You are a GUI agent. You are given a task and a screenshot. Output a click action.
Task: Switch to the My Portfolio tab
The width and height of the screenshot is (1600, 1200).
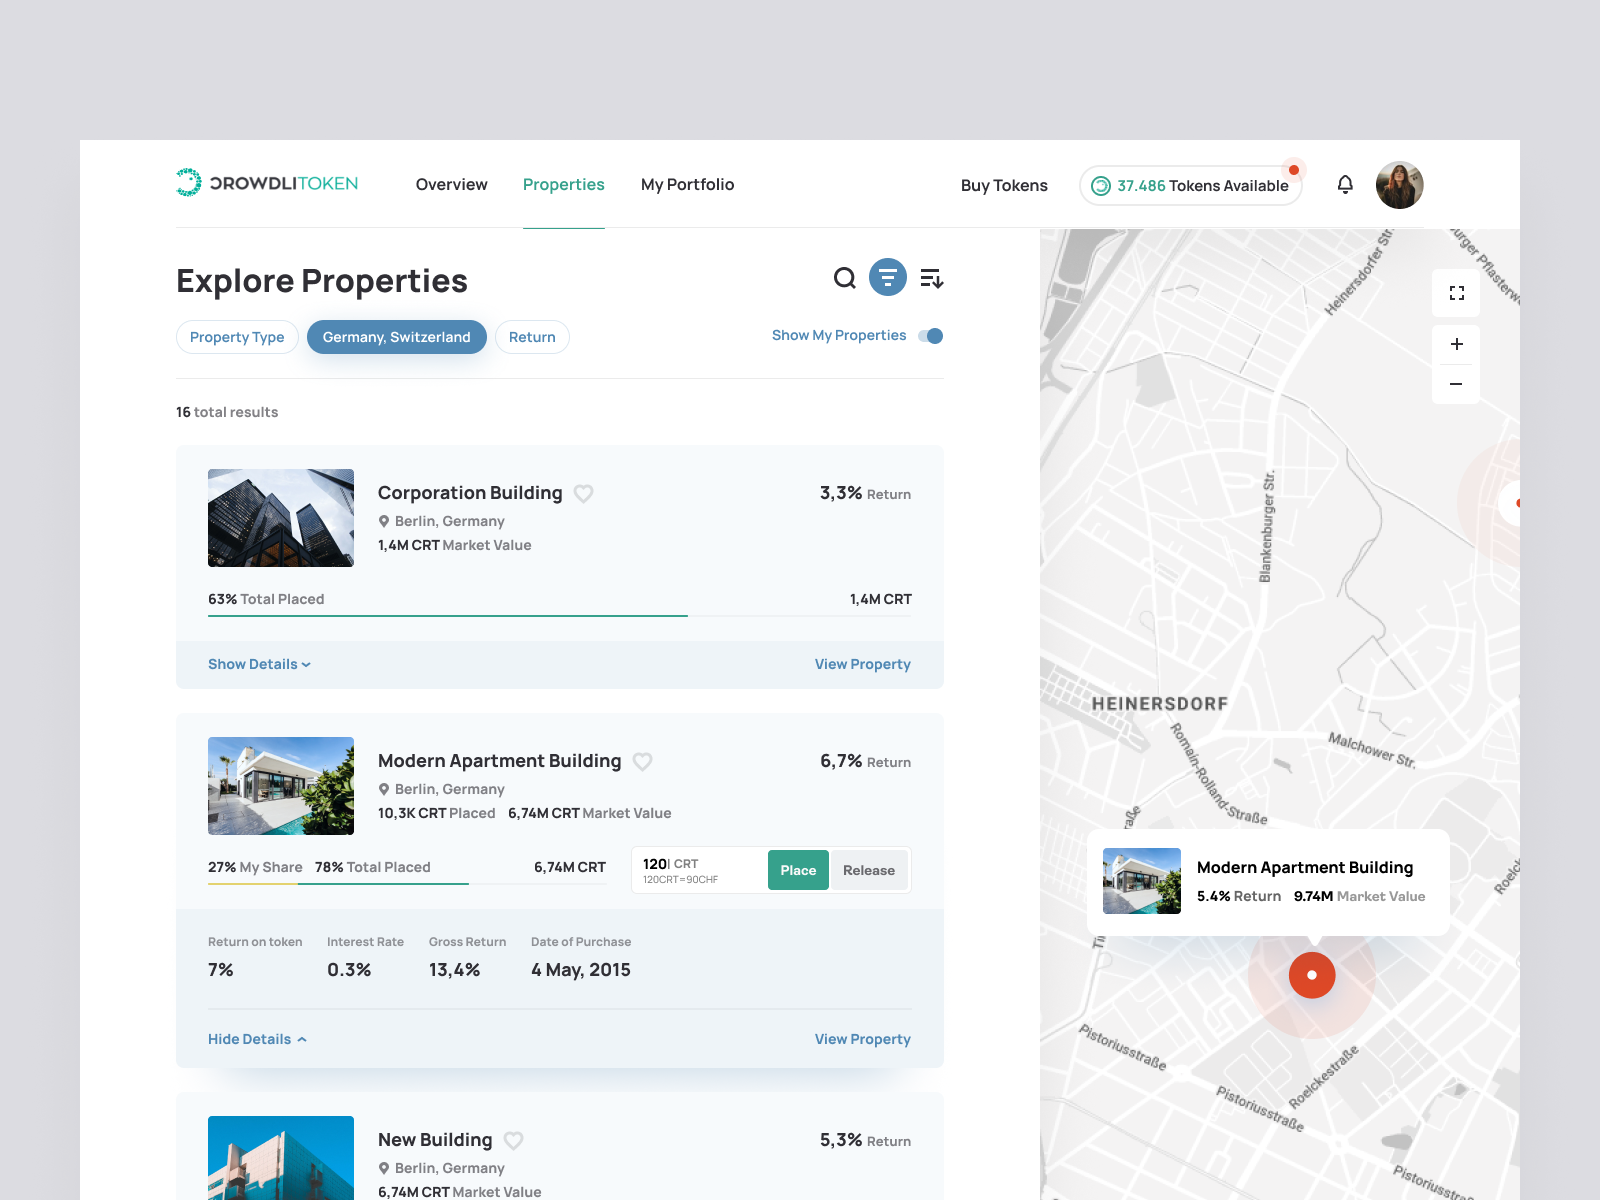tap(687, 184)
